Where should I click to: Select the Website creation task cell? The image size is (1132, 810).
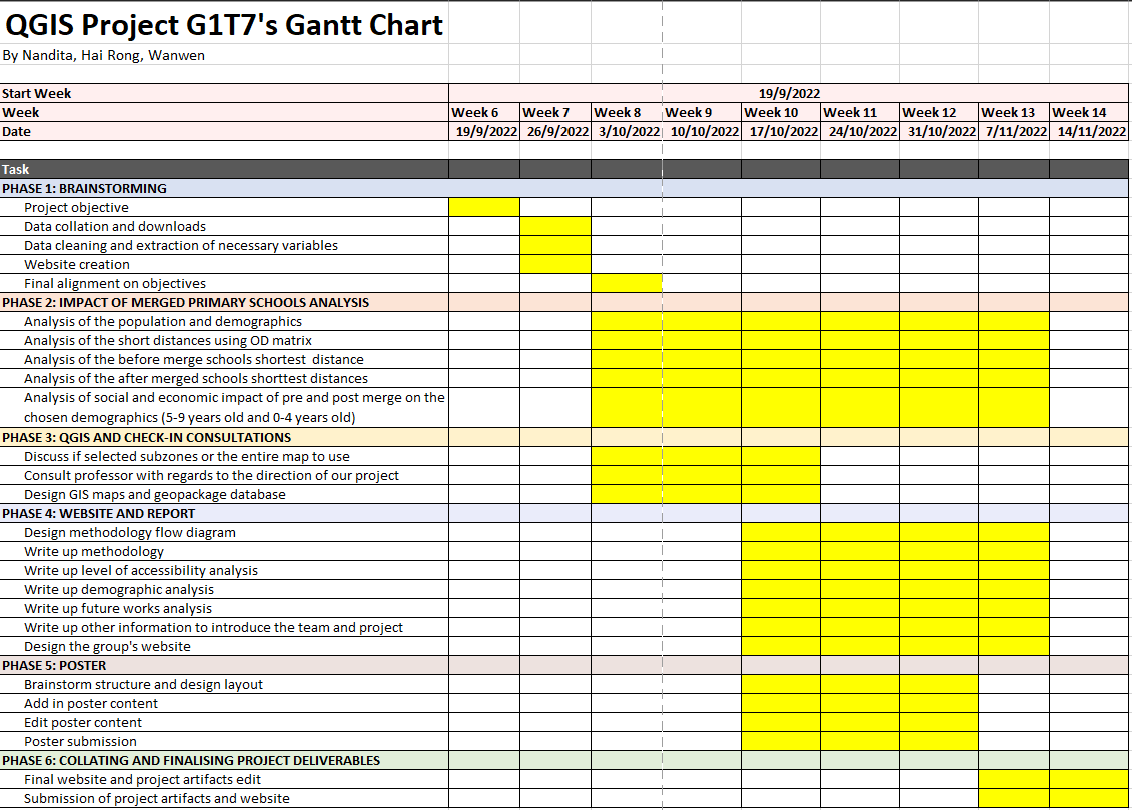(x=77, y=264)
